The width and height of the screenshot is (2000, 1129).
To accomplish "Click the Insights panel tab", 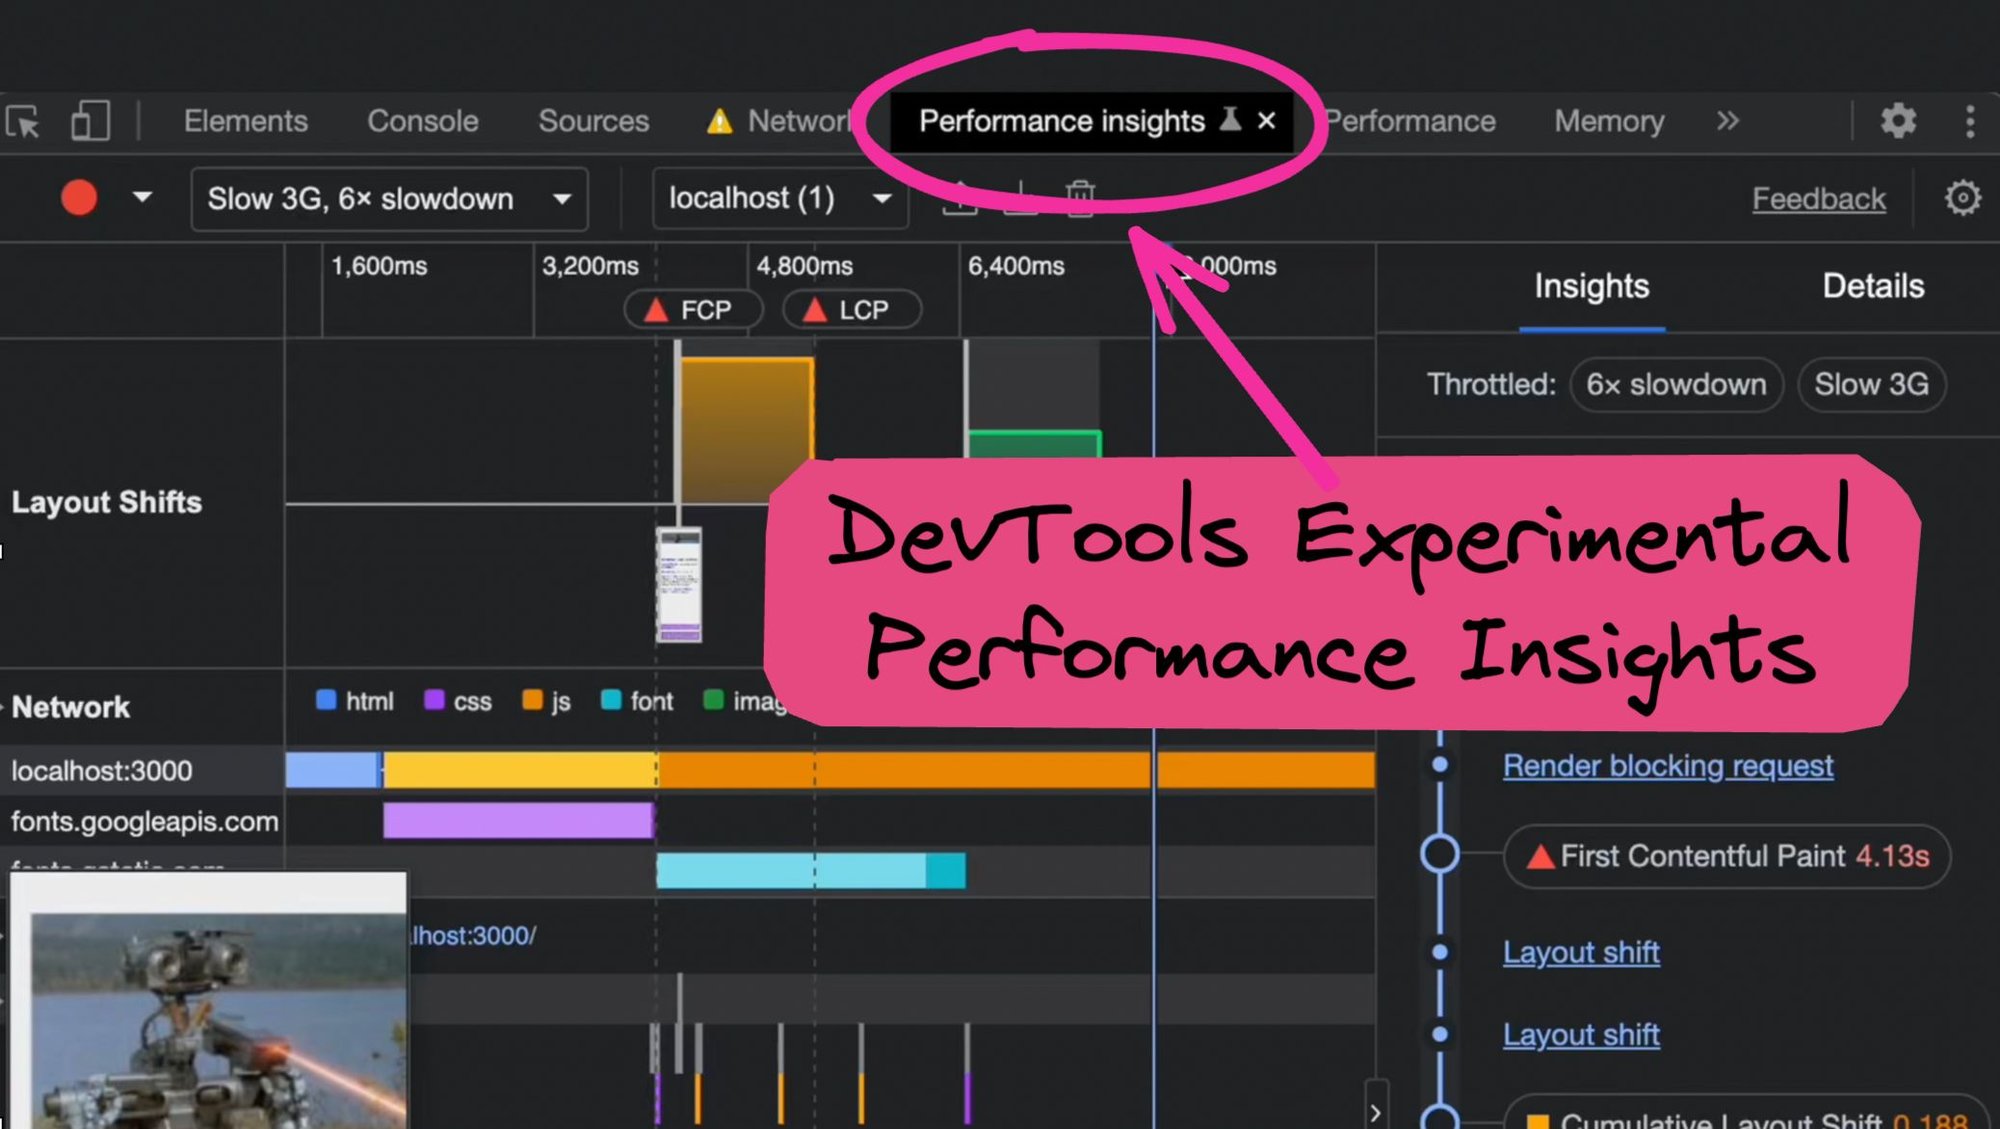I will point(1591,284).
